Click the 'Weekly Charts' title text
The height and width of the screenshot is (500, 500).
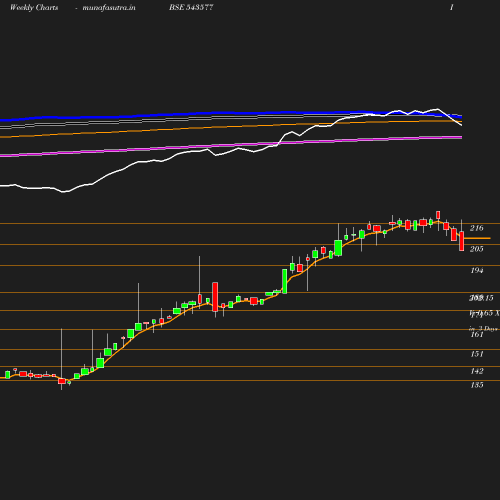pos(34,7)
